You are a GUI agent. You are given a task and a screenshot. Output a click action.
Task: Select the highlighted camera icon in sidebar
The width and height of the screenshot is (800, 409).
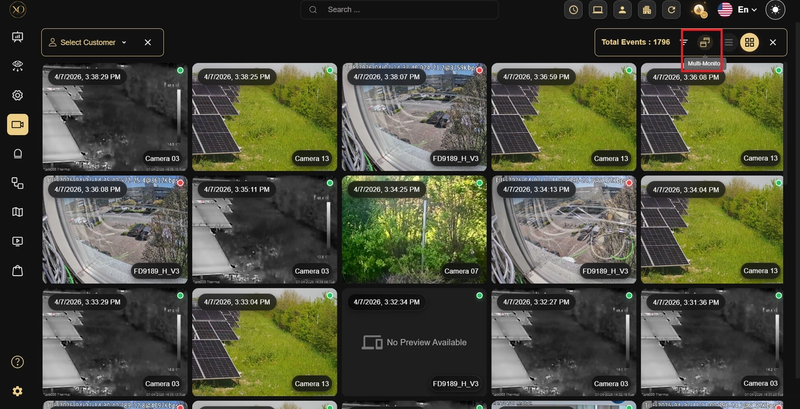17,124
